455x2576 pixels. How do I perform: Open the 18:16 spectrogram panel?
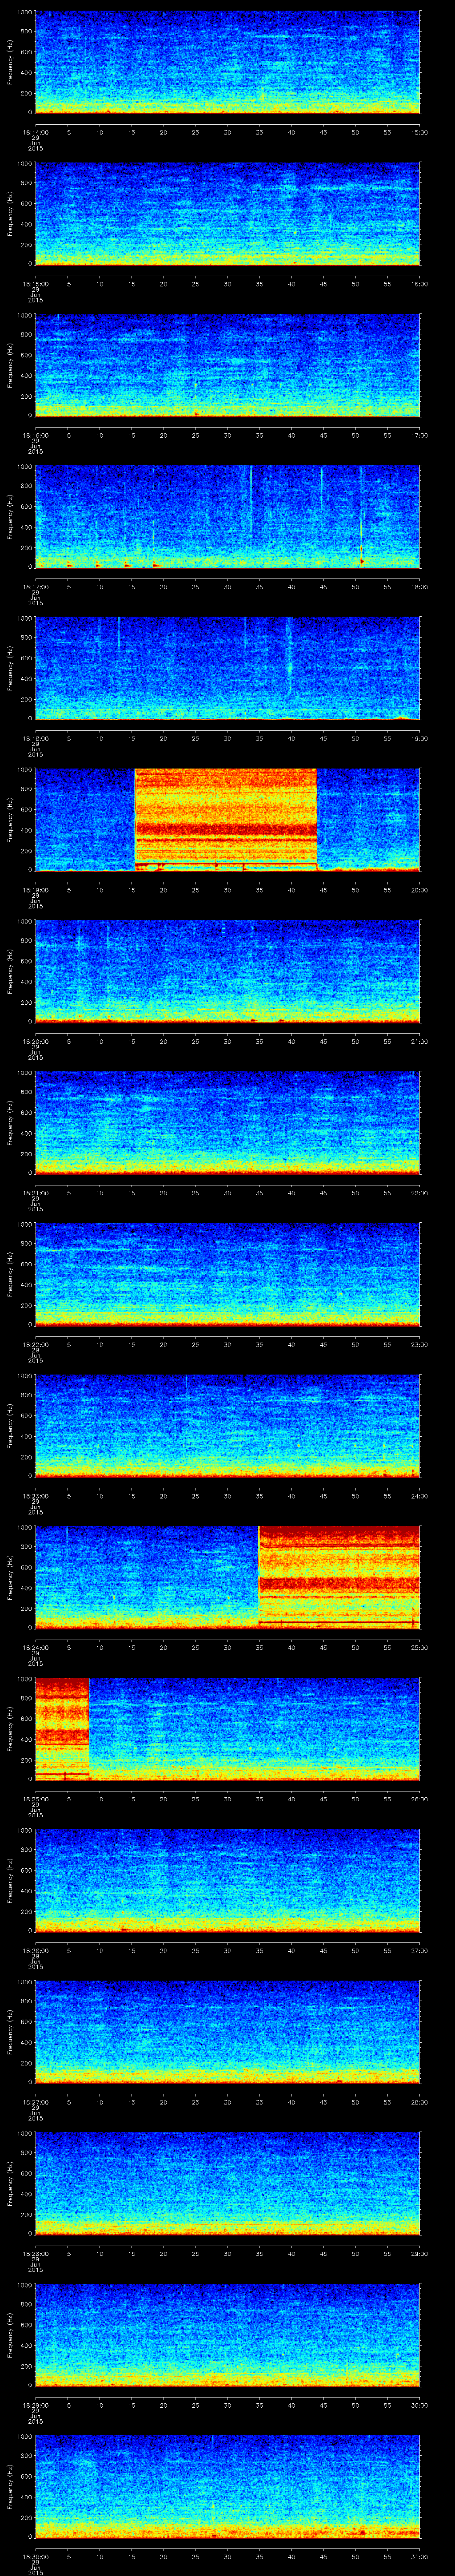click(x=227, y=365)
